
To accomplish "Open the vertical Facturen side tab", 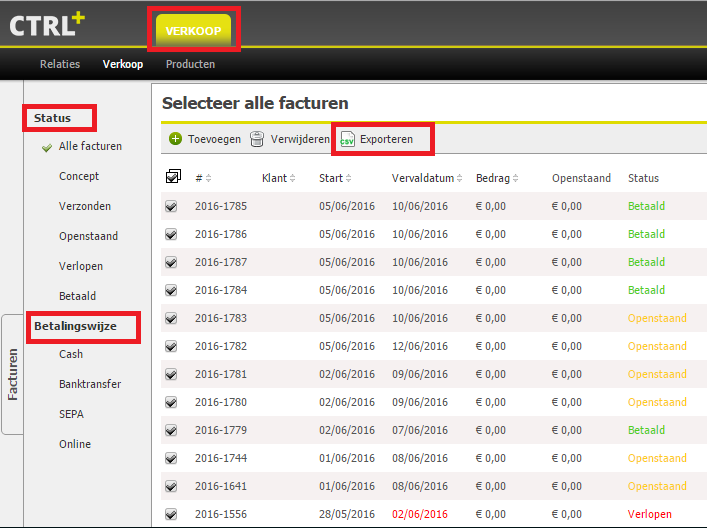I will click(x=13, y=374).
